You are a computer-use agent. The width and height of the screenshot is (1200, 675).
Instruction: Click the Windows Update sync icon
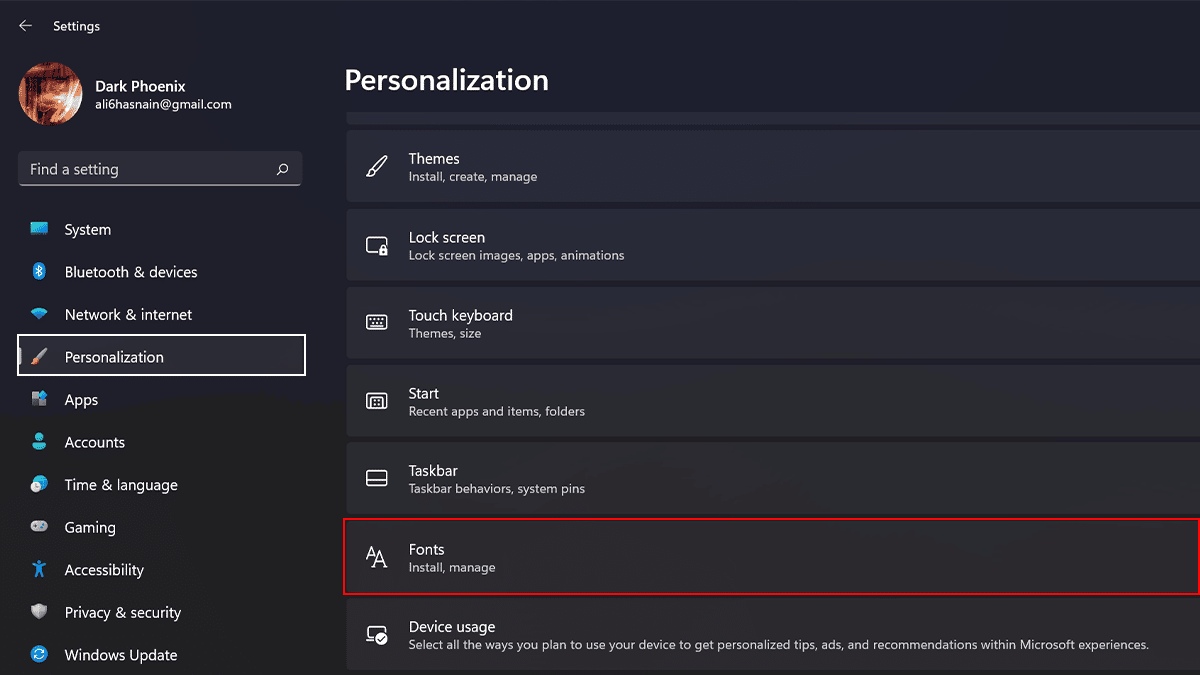(39, 654)
